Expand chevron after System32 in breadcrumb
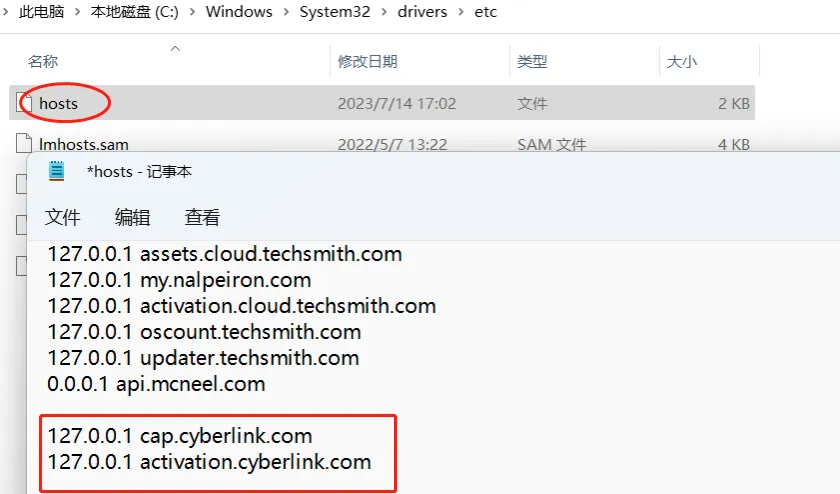This screenshot has width=840, height=494. pyautogui.click(x=384, y=12)
